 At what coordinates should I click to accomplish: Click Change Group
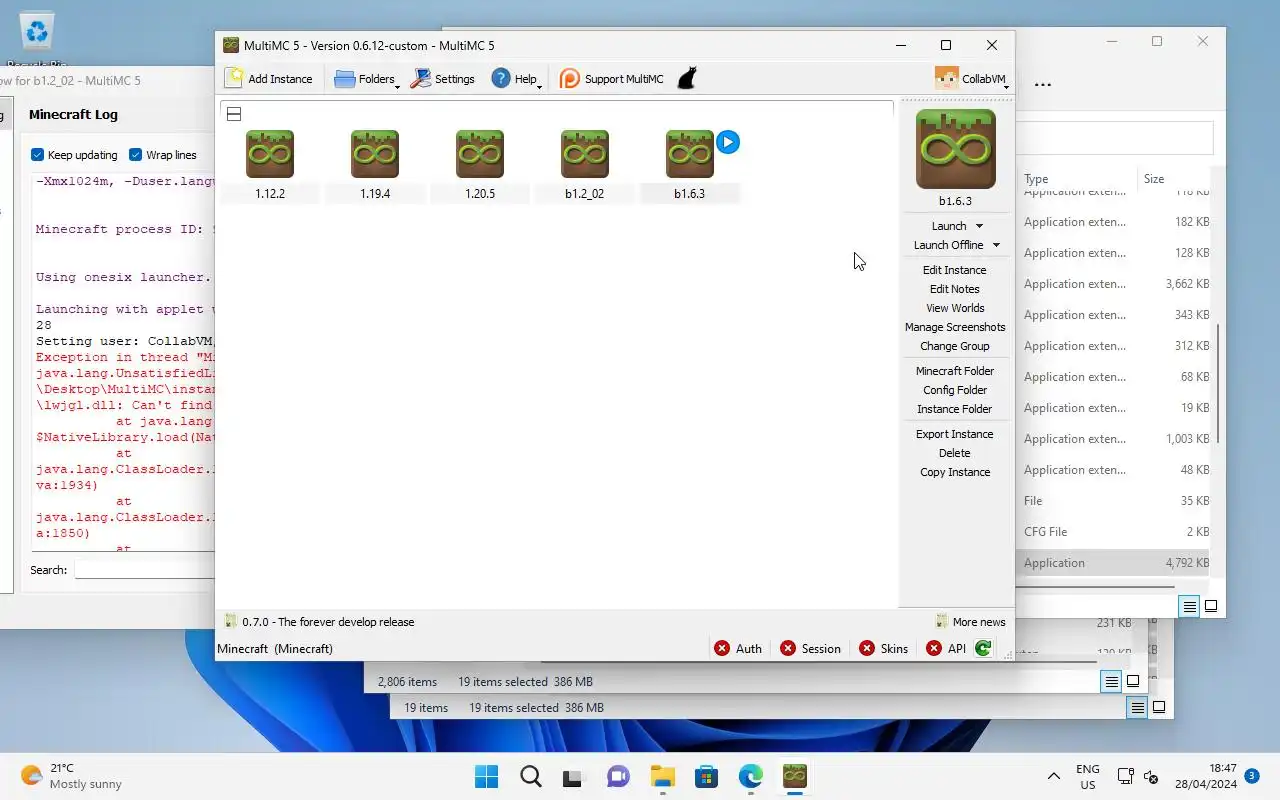(x=955, y=346)
